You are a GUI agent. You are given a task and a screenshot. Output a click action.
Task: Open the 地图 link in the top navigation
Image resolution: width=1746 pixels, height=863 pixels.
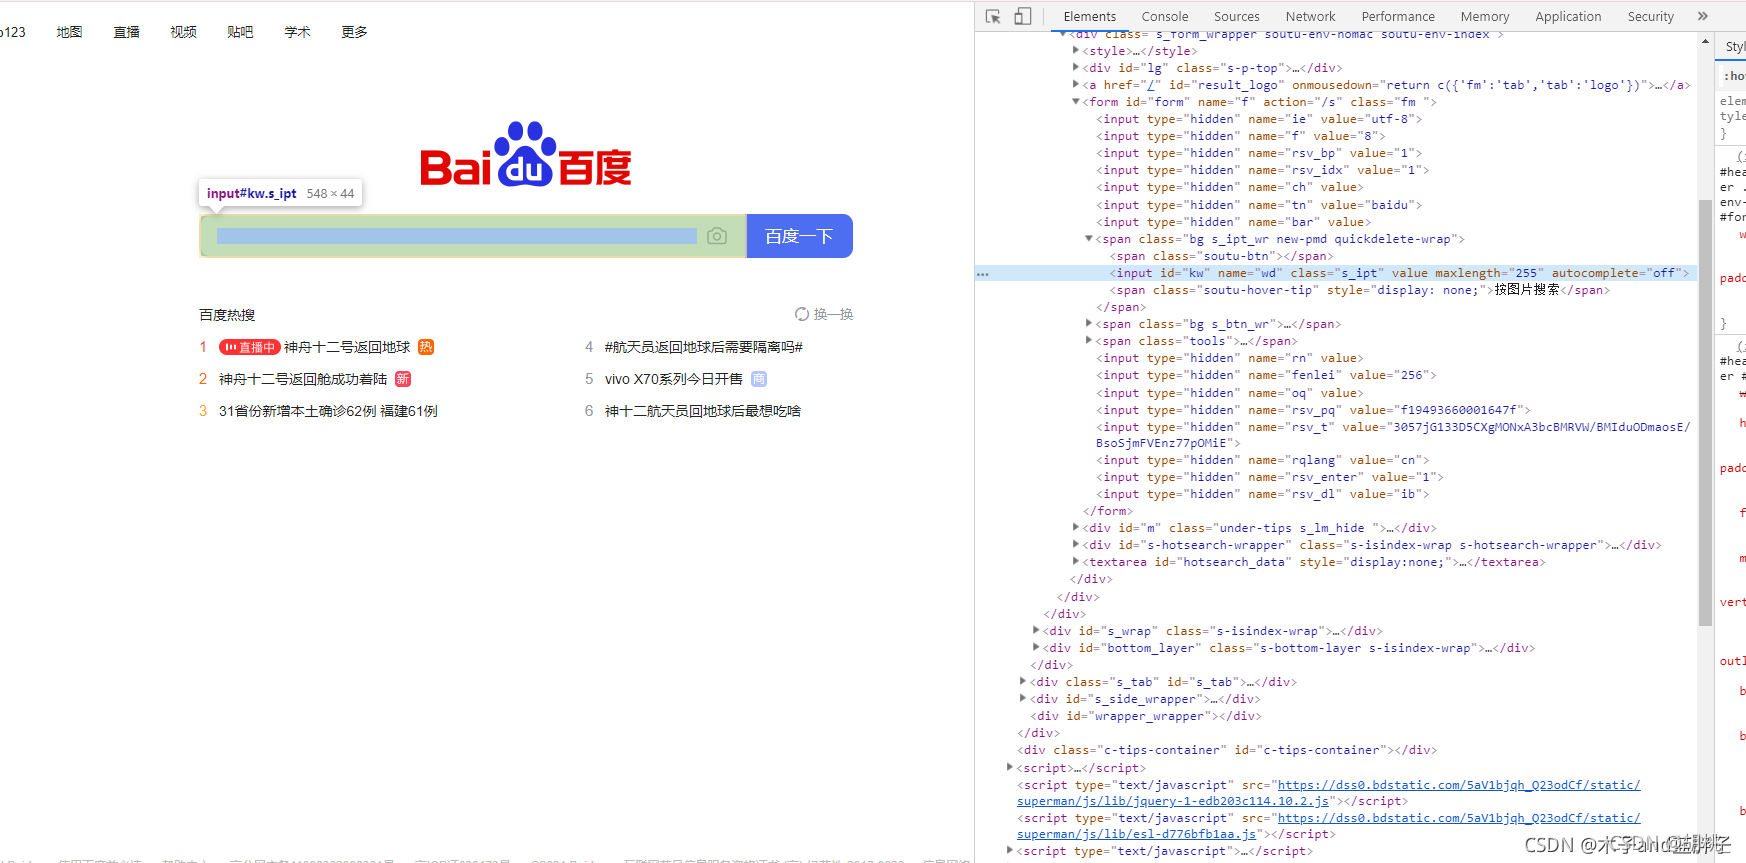click(x=70, y=32)
